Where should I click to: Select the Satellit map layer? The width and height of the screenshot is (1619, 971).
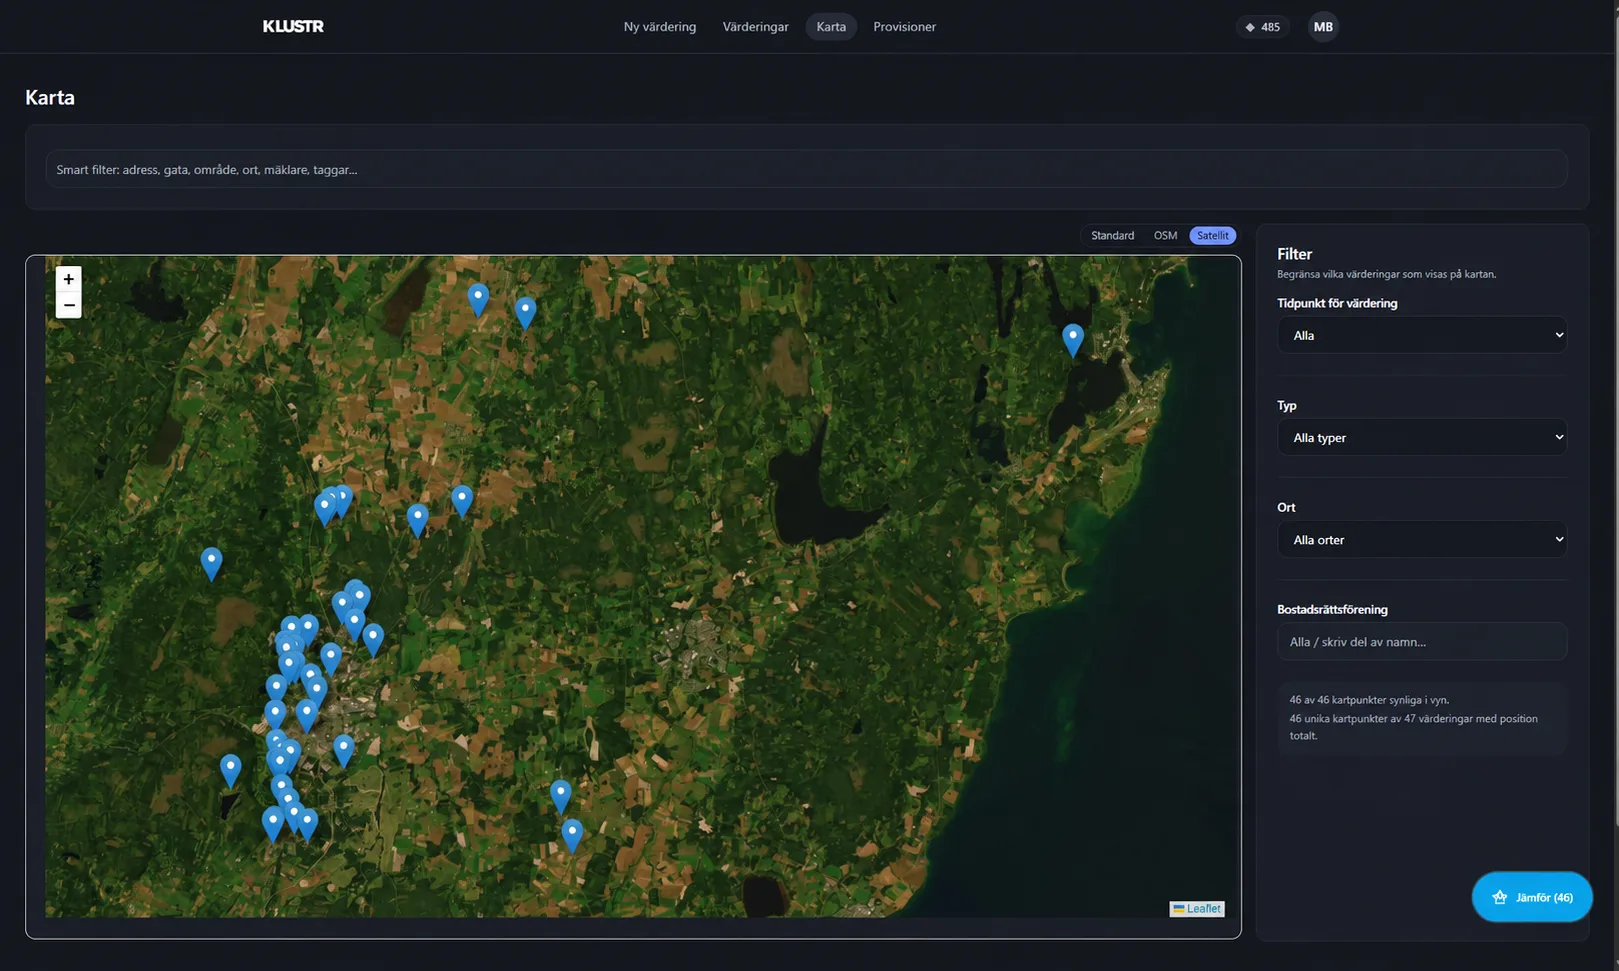[x=1212, y=236]
